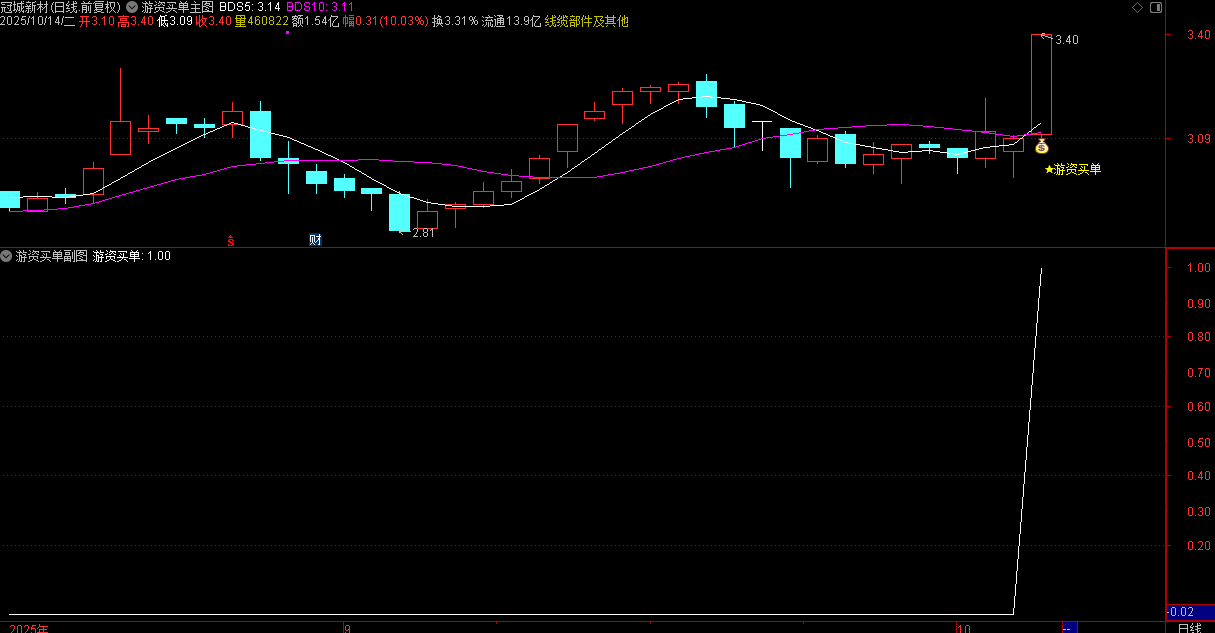
Task: Click the closing price 收3.40 in info bar
Action: (x=214, y=20)
